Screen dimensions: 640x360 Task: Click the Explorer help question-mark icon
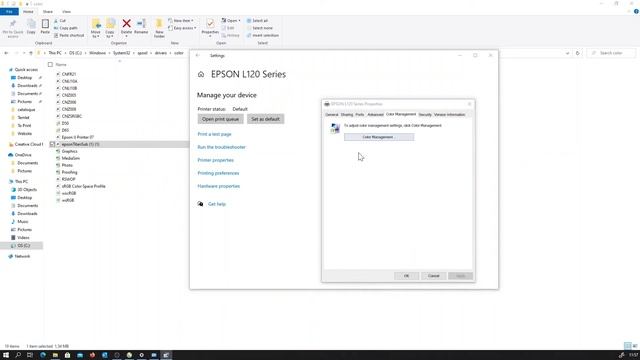[636, 11]
